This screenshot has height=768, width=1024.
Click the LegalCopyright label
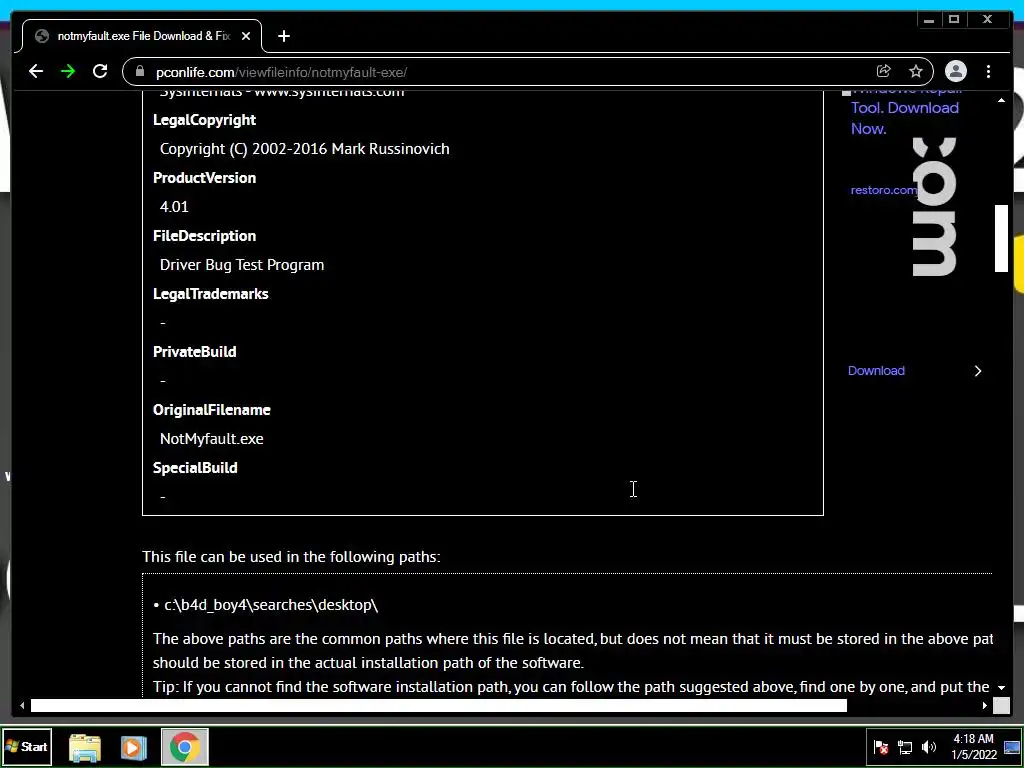point(204,120)
